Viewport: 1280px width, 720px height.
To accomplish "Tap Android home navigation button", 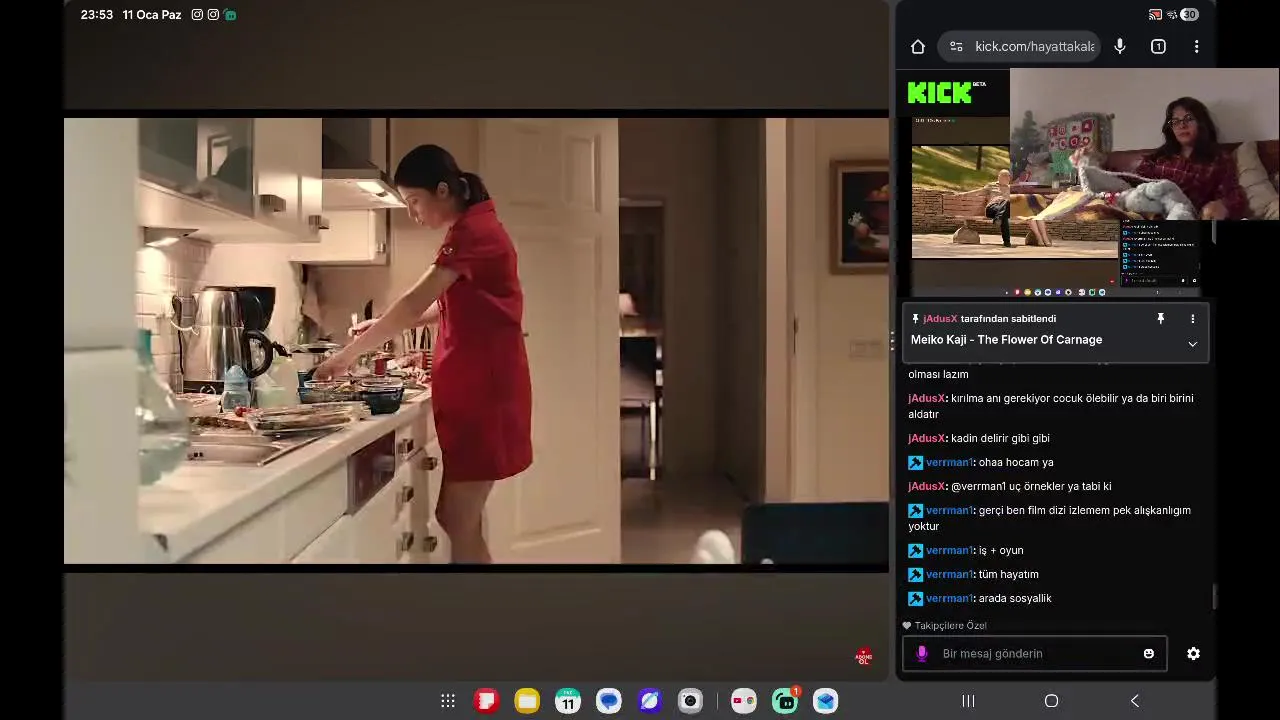I will point(1051,701).
